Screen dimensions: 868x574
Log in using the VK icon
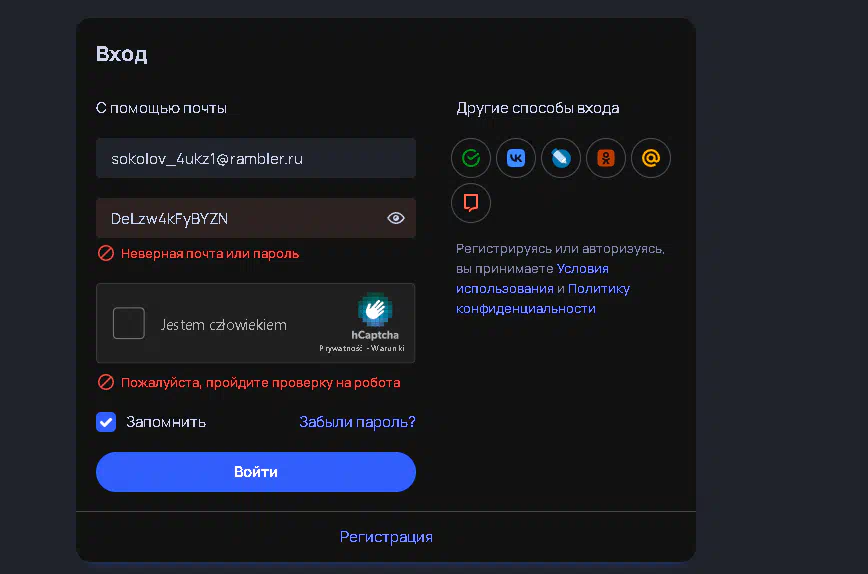tap(516, 158)
